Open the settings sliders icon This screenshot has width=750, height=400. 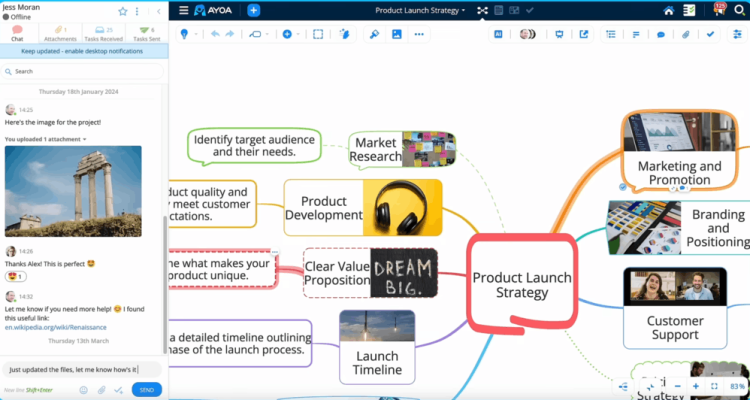point(737,34)
